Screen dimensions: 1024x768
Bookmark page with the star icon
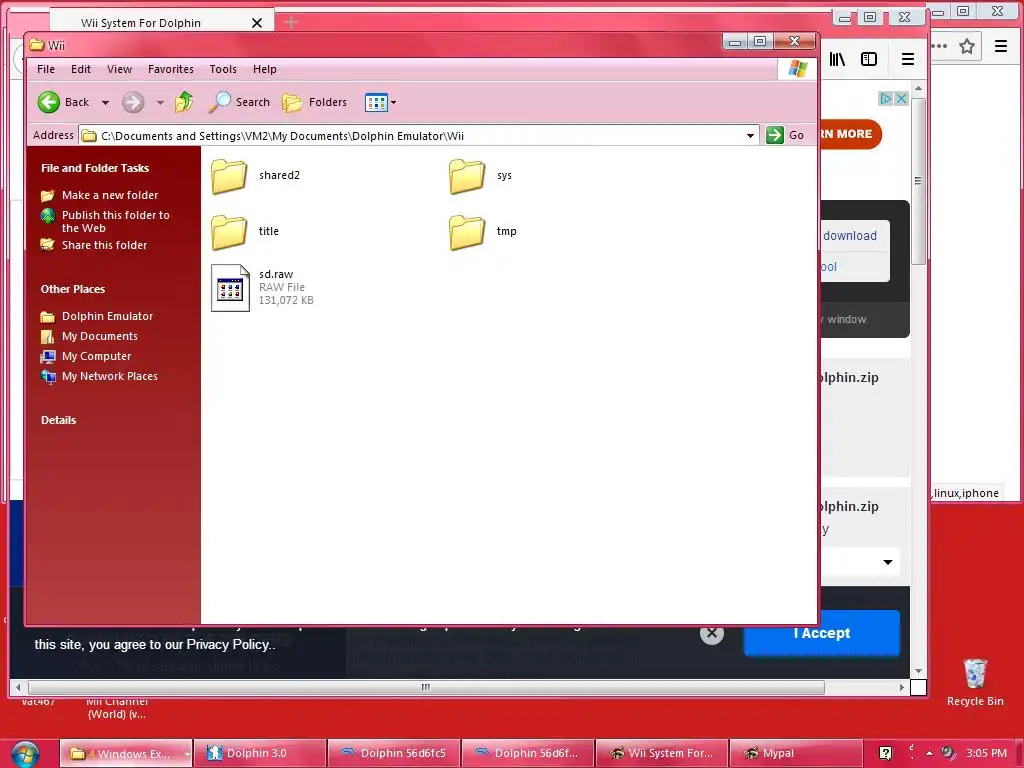[x=967, y=46]
